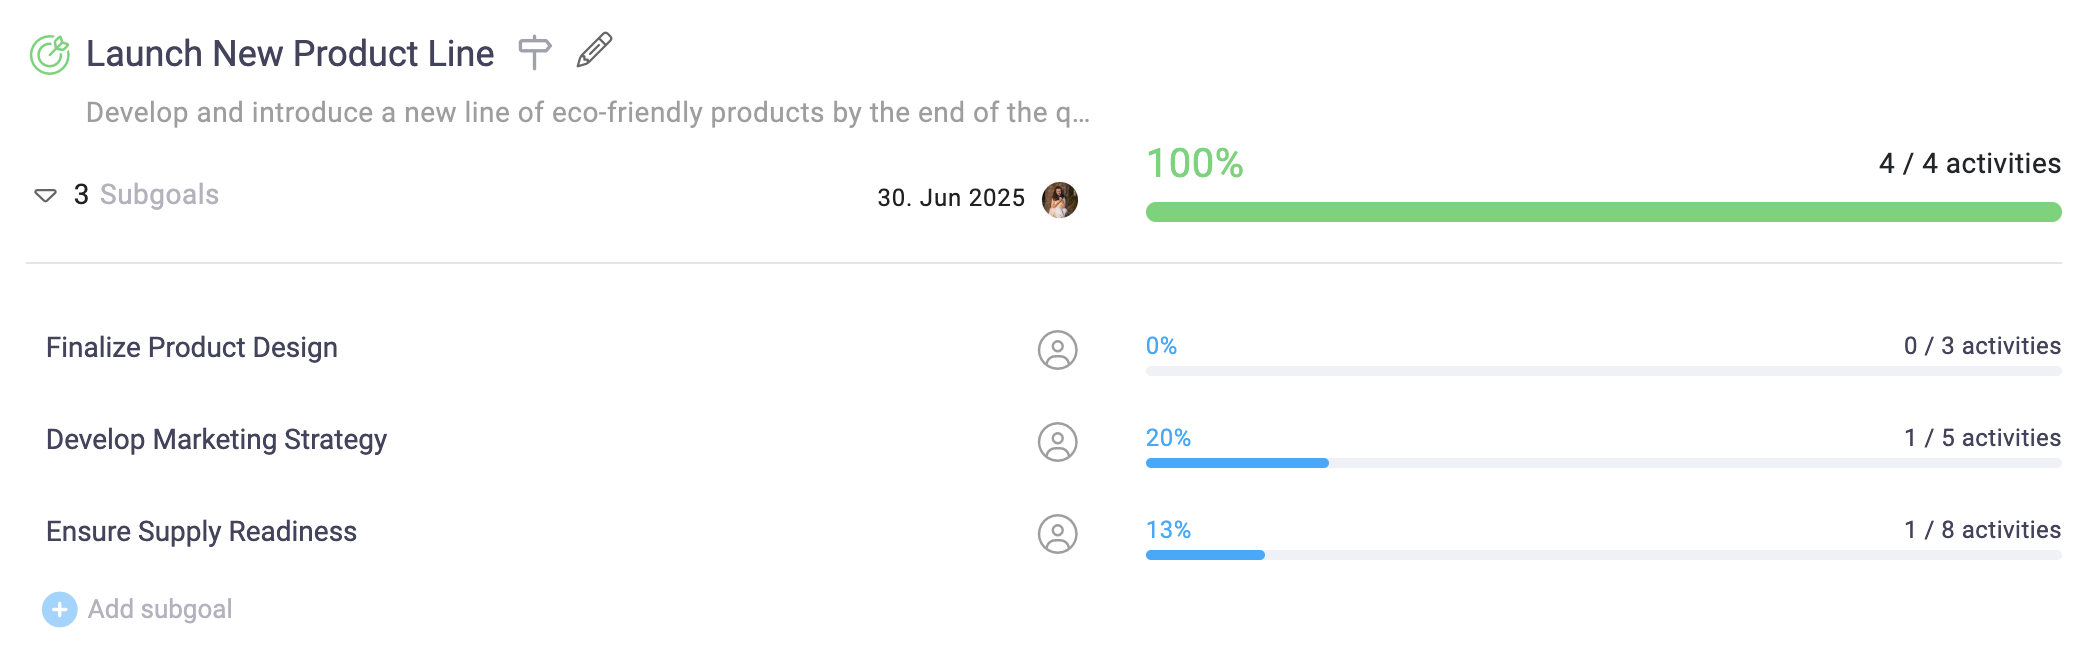Assign owner for Finalize Product Design

pyautogui.click(x=1057, y=350)
